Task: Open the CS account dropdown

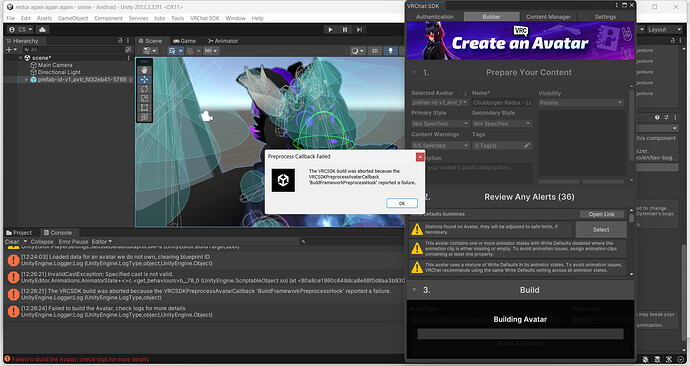Action: tap(21, 29)
